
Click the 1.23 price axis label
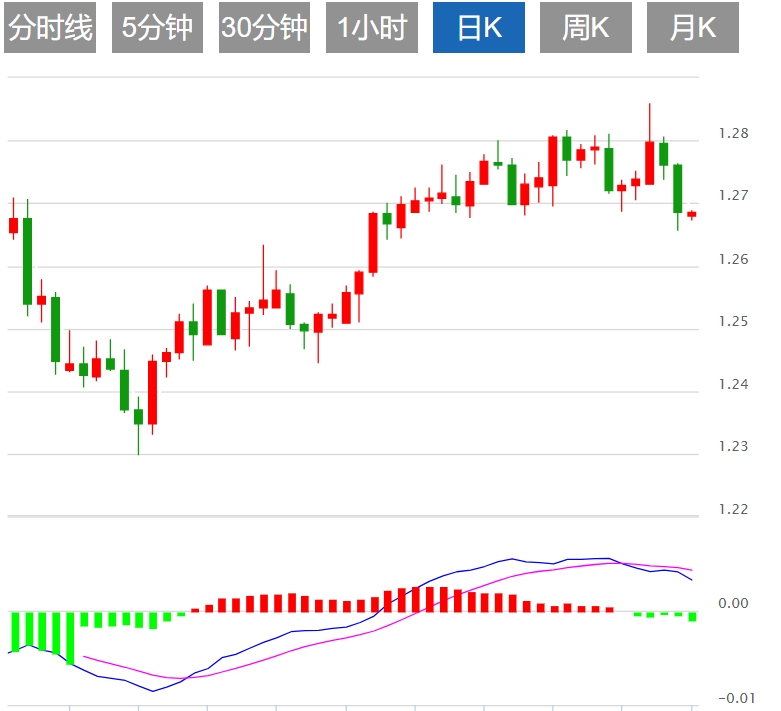pos(733,446)
